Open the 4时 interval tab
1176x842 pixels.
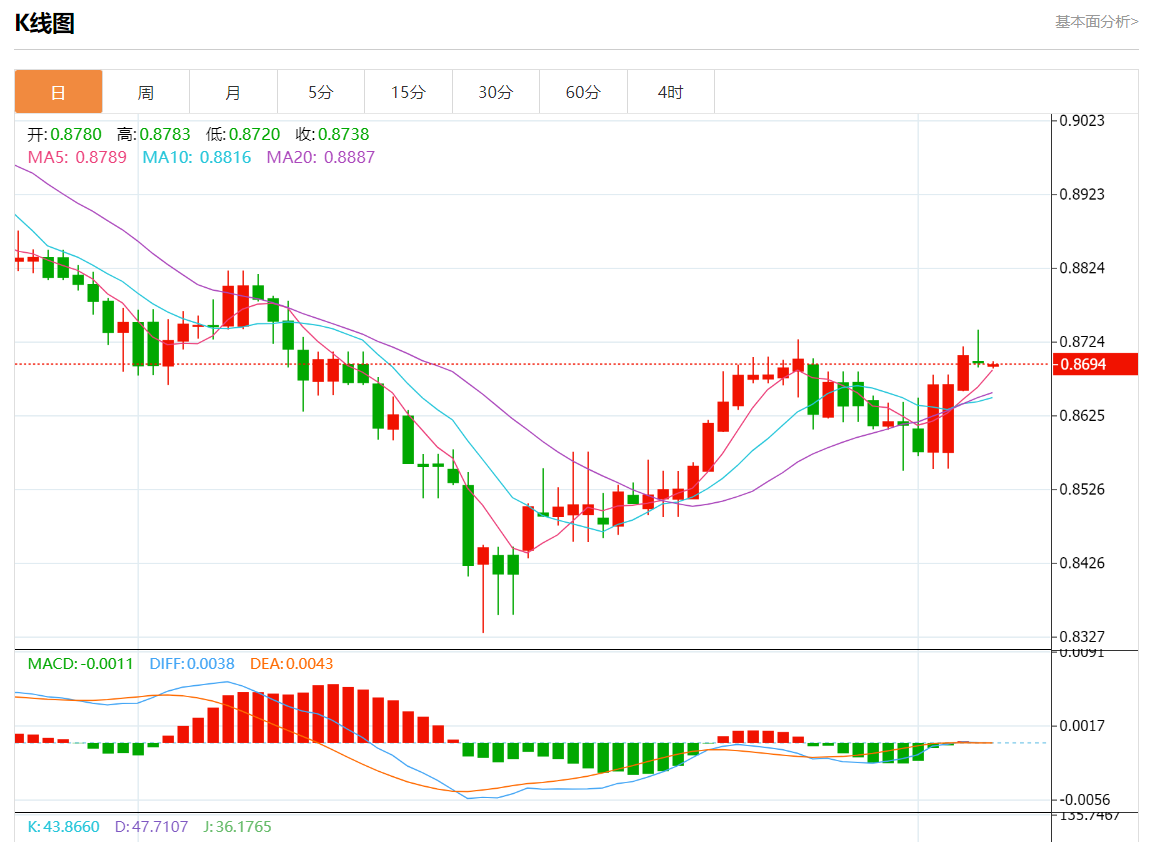tap(670, 92)
